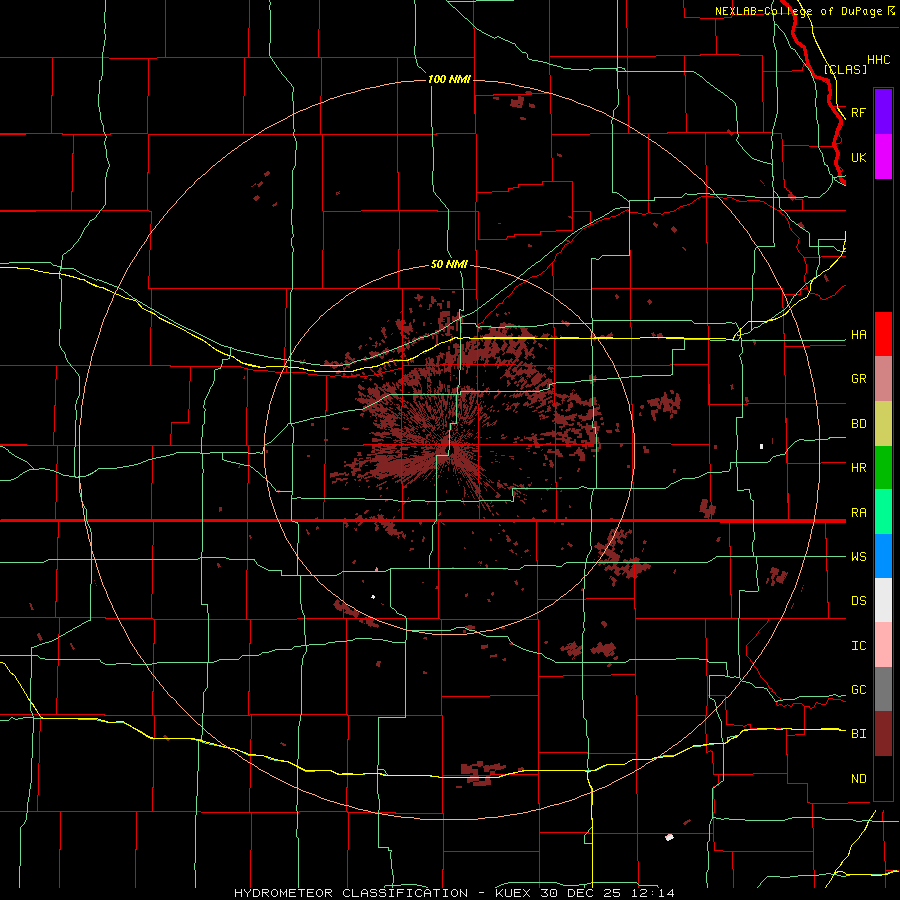
Task: Click the KUEX station identifier
Action: pyautogui.click(x=514, y=893)
